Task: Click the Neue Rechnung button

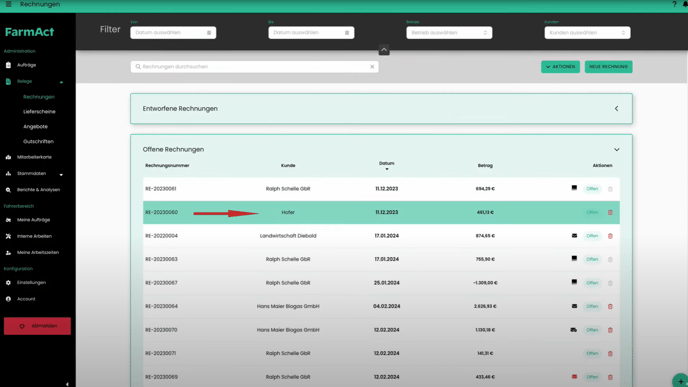Action: pyautogui.click(x=608, y=67)
